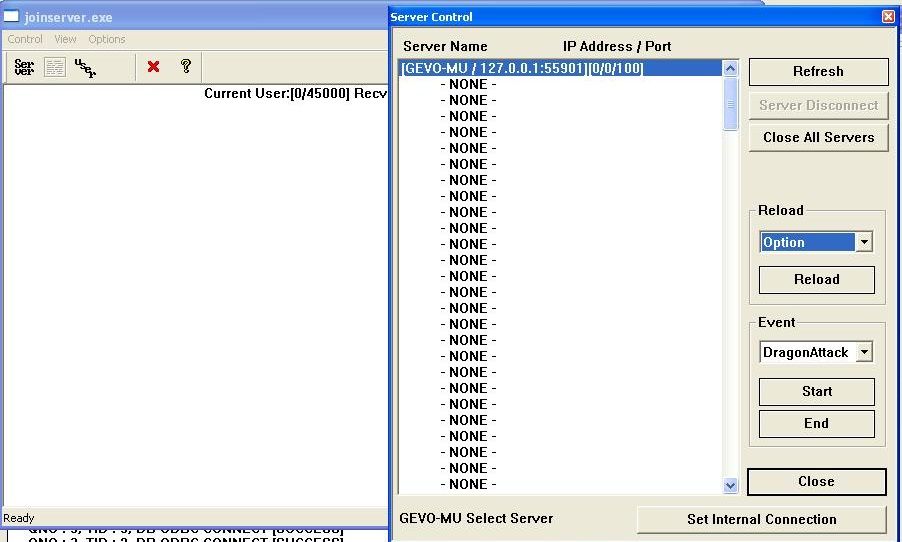Click the log list toolbar icon
902x542 pixels.
pos(54,67)
